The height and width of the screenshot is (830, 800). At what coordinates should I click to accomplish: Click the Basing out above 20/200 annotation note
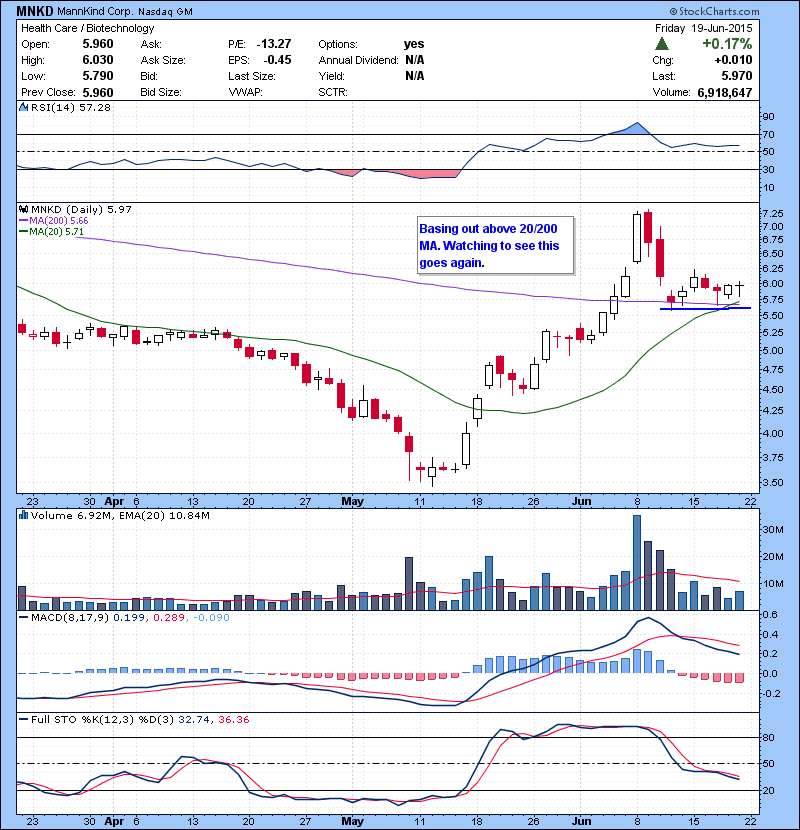coord(496,246)
